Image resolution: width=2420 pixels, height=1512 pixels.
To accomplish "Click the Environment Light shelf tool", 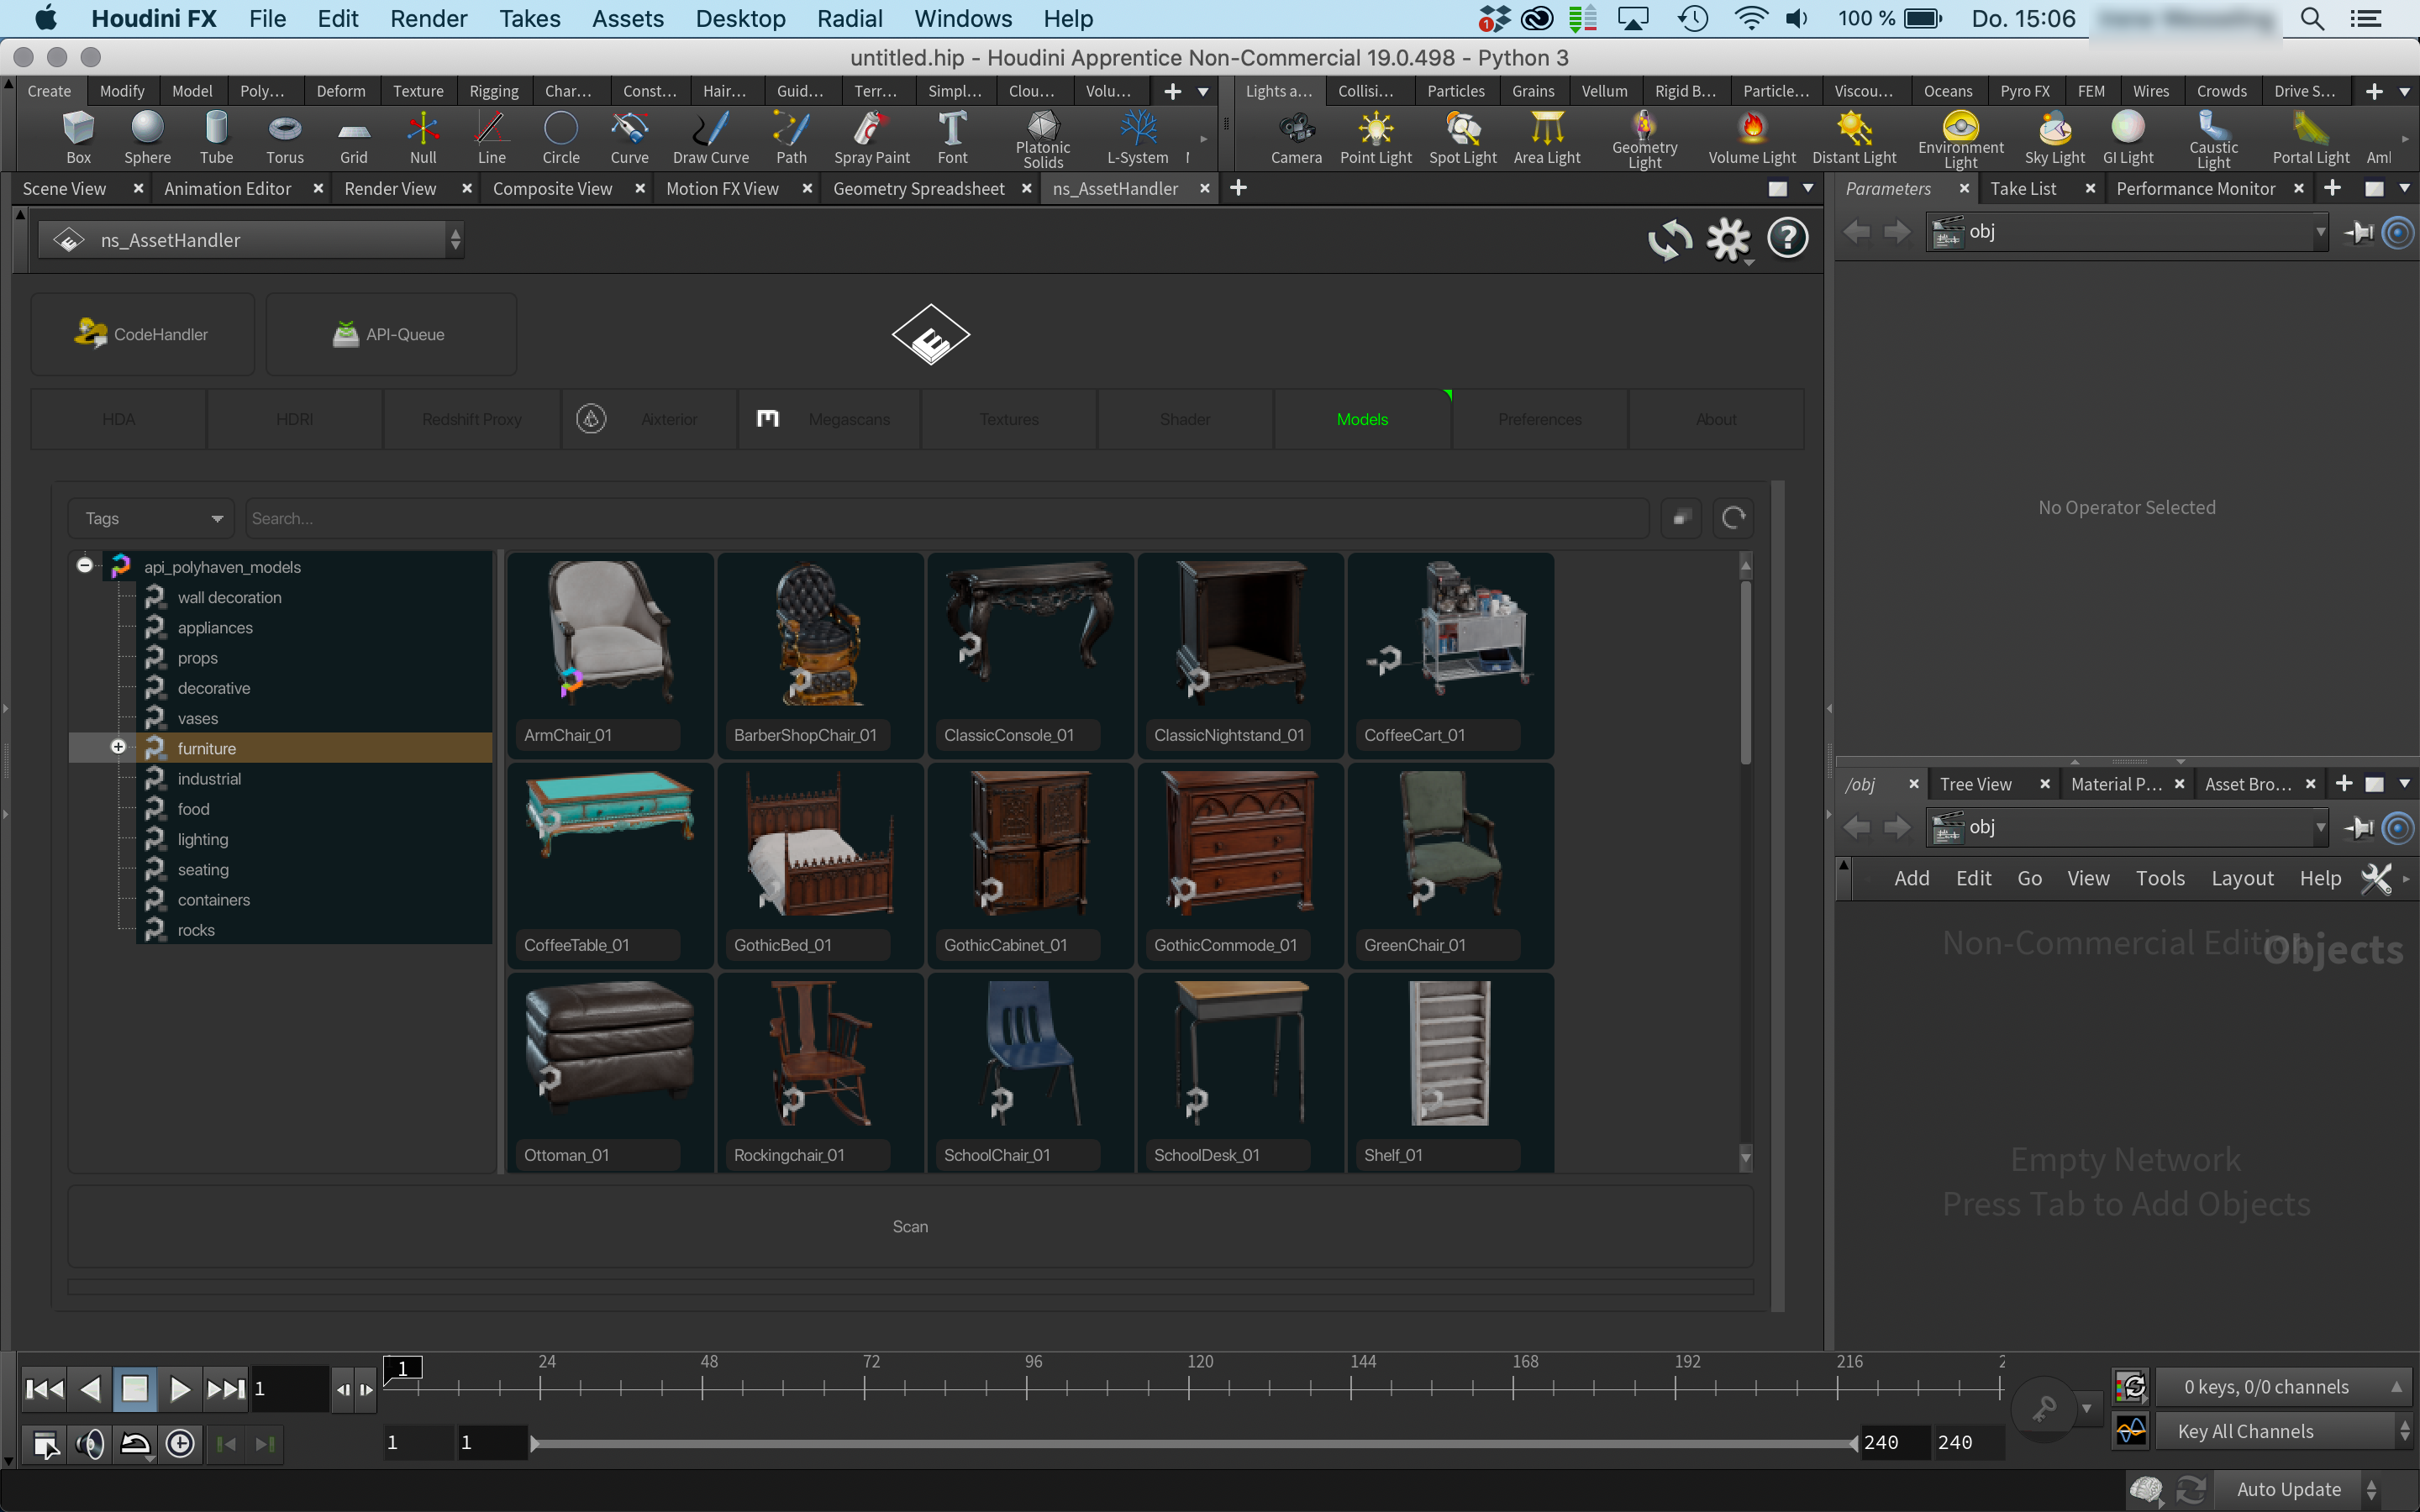I will click(x=1960, y=137).
